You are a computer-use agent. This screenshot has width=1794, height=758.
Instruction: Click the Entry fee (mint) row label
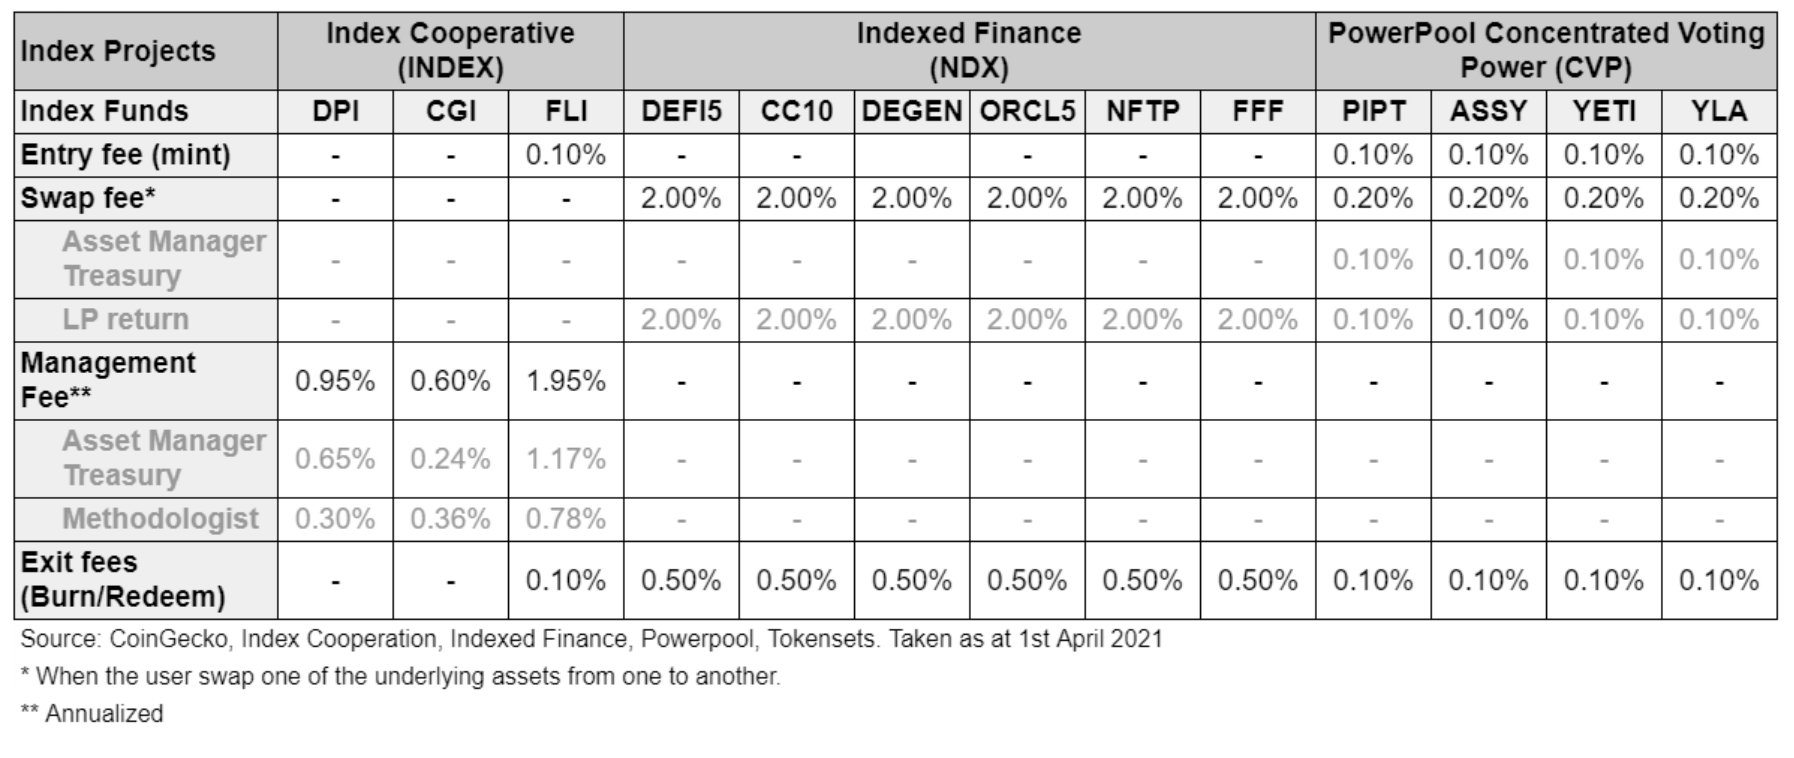point(125,155)
